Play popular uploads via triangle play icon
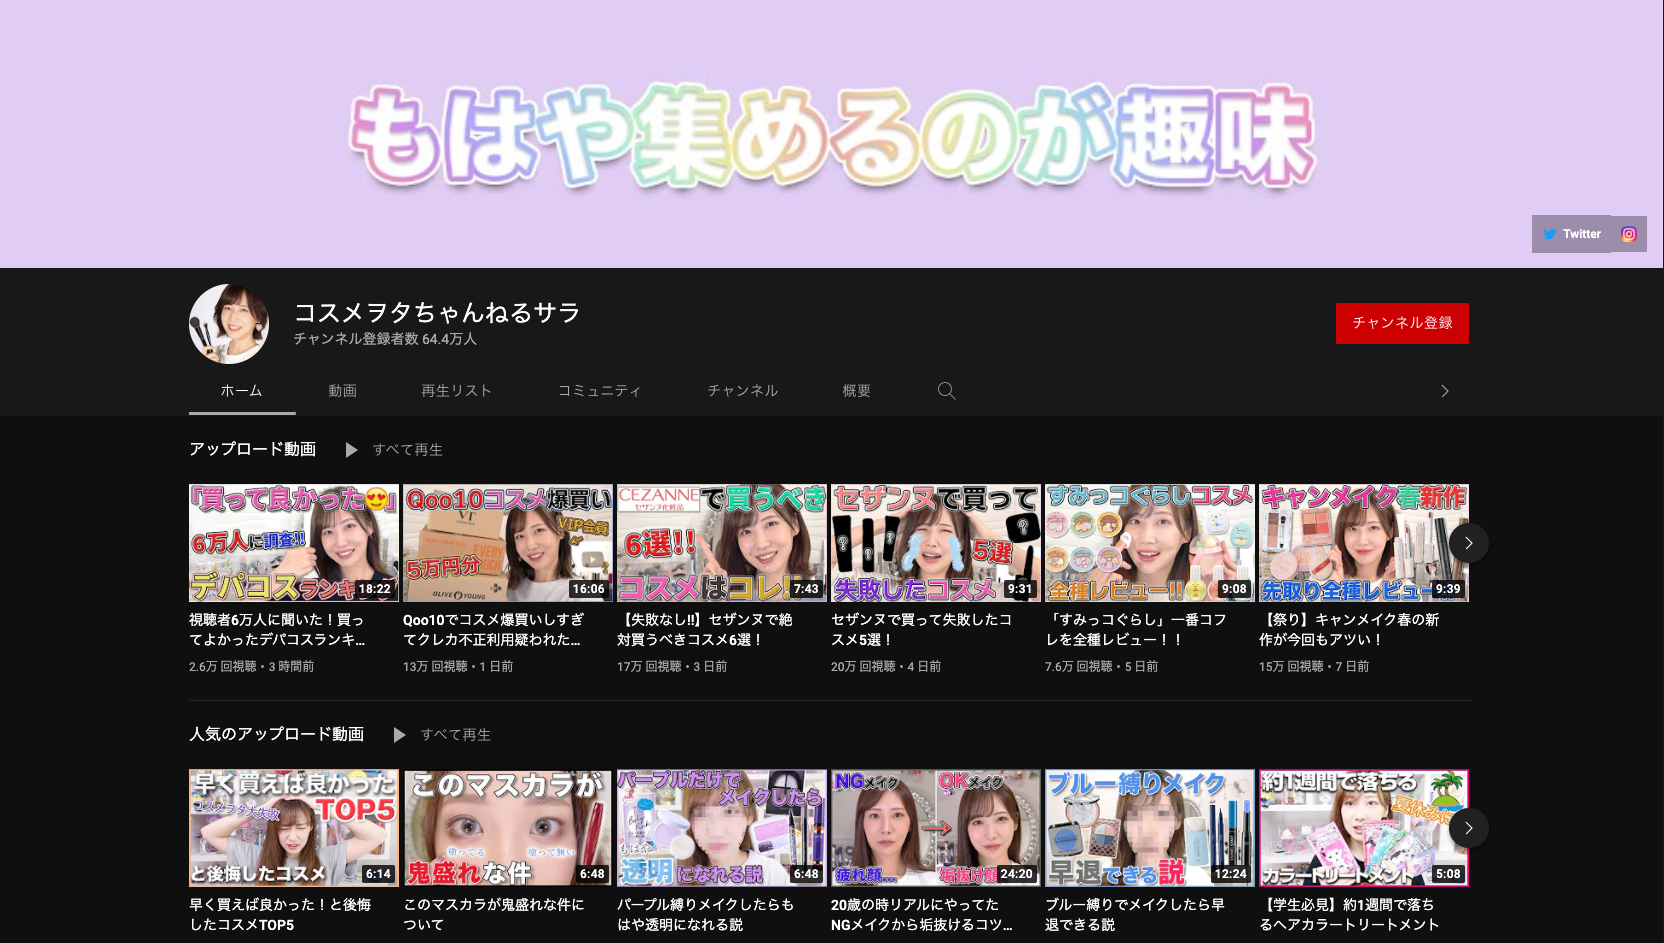 (x=400, y=735)
